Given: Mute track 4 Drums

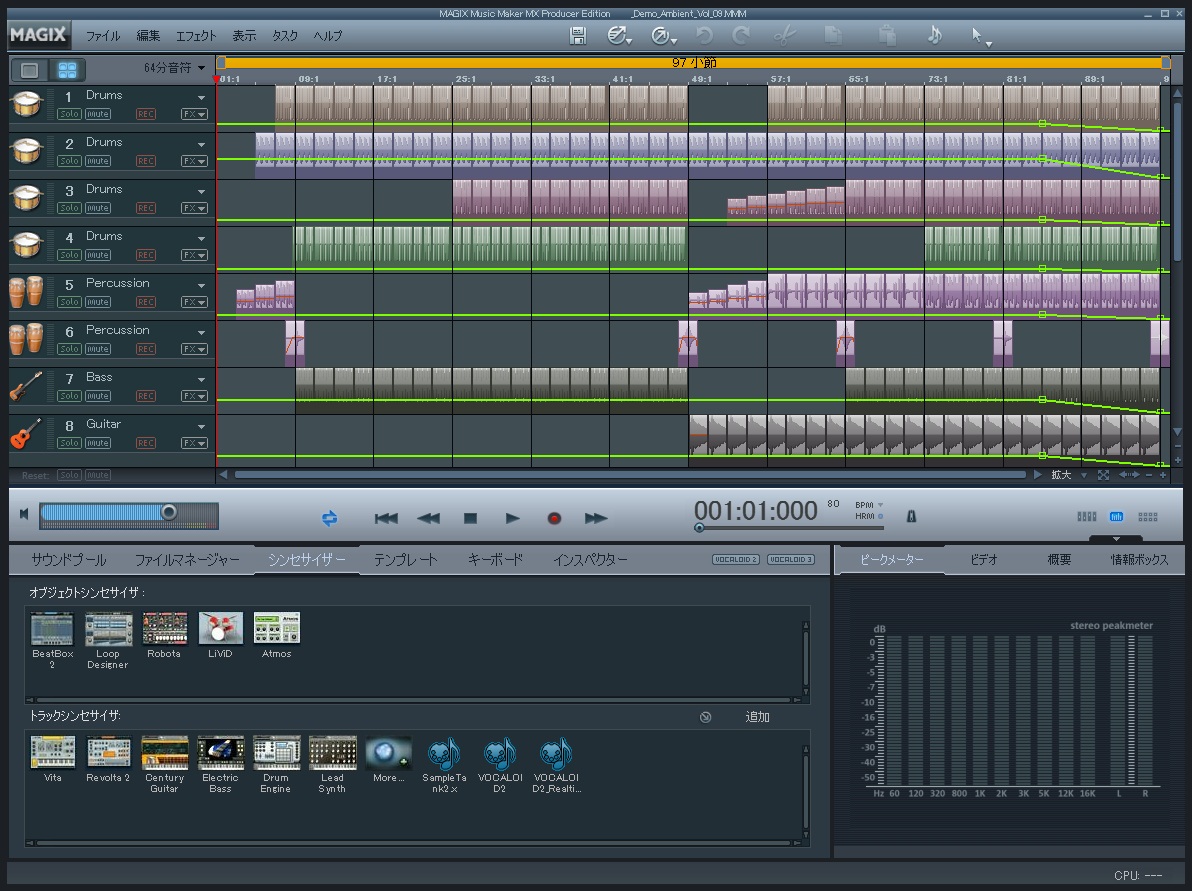Looking at the screenshot, I should pyautogui.click(x=98, y=255).
